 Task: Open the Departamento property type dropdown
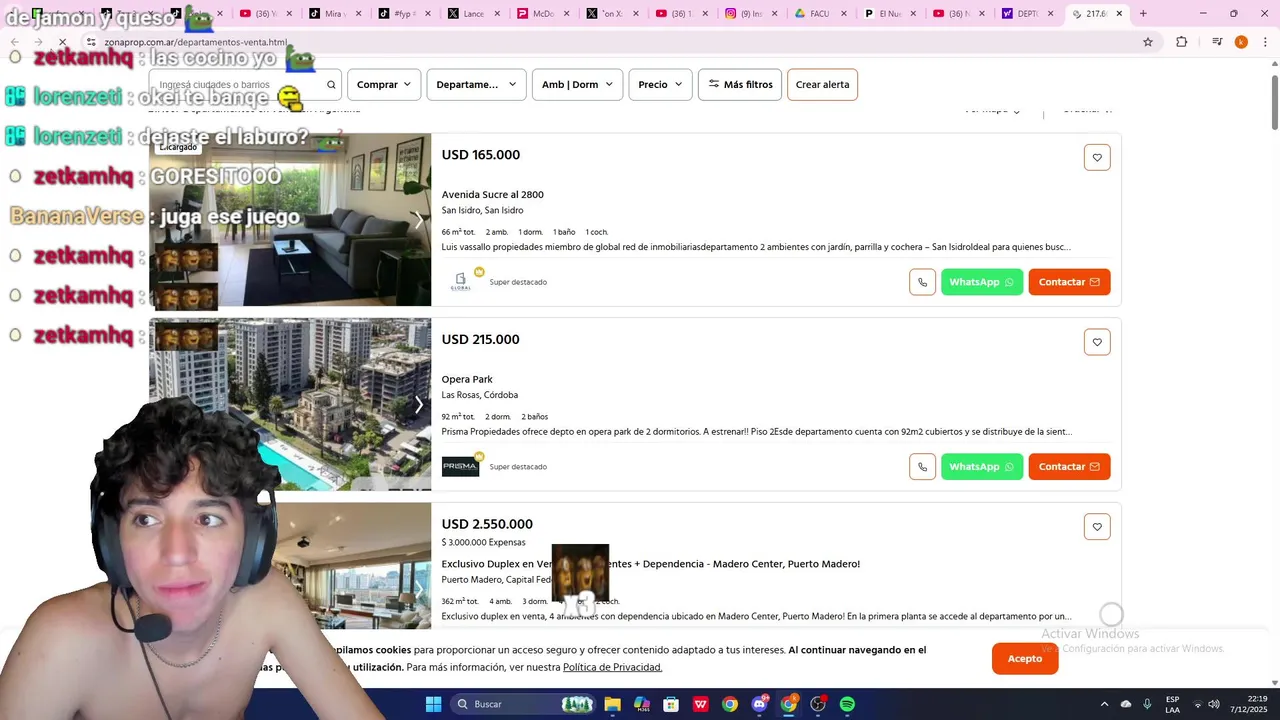tap(476, 85)
